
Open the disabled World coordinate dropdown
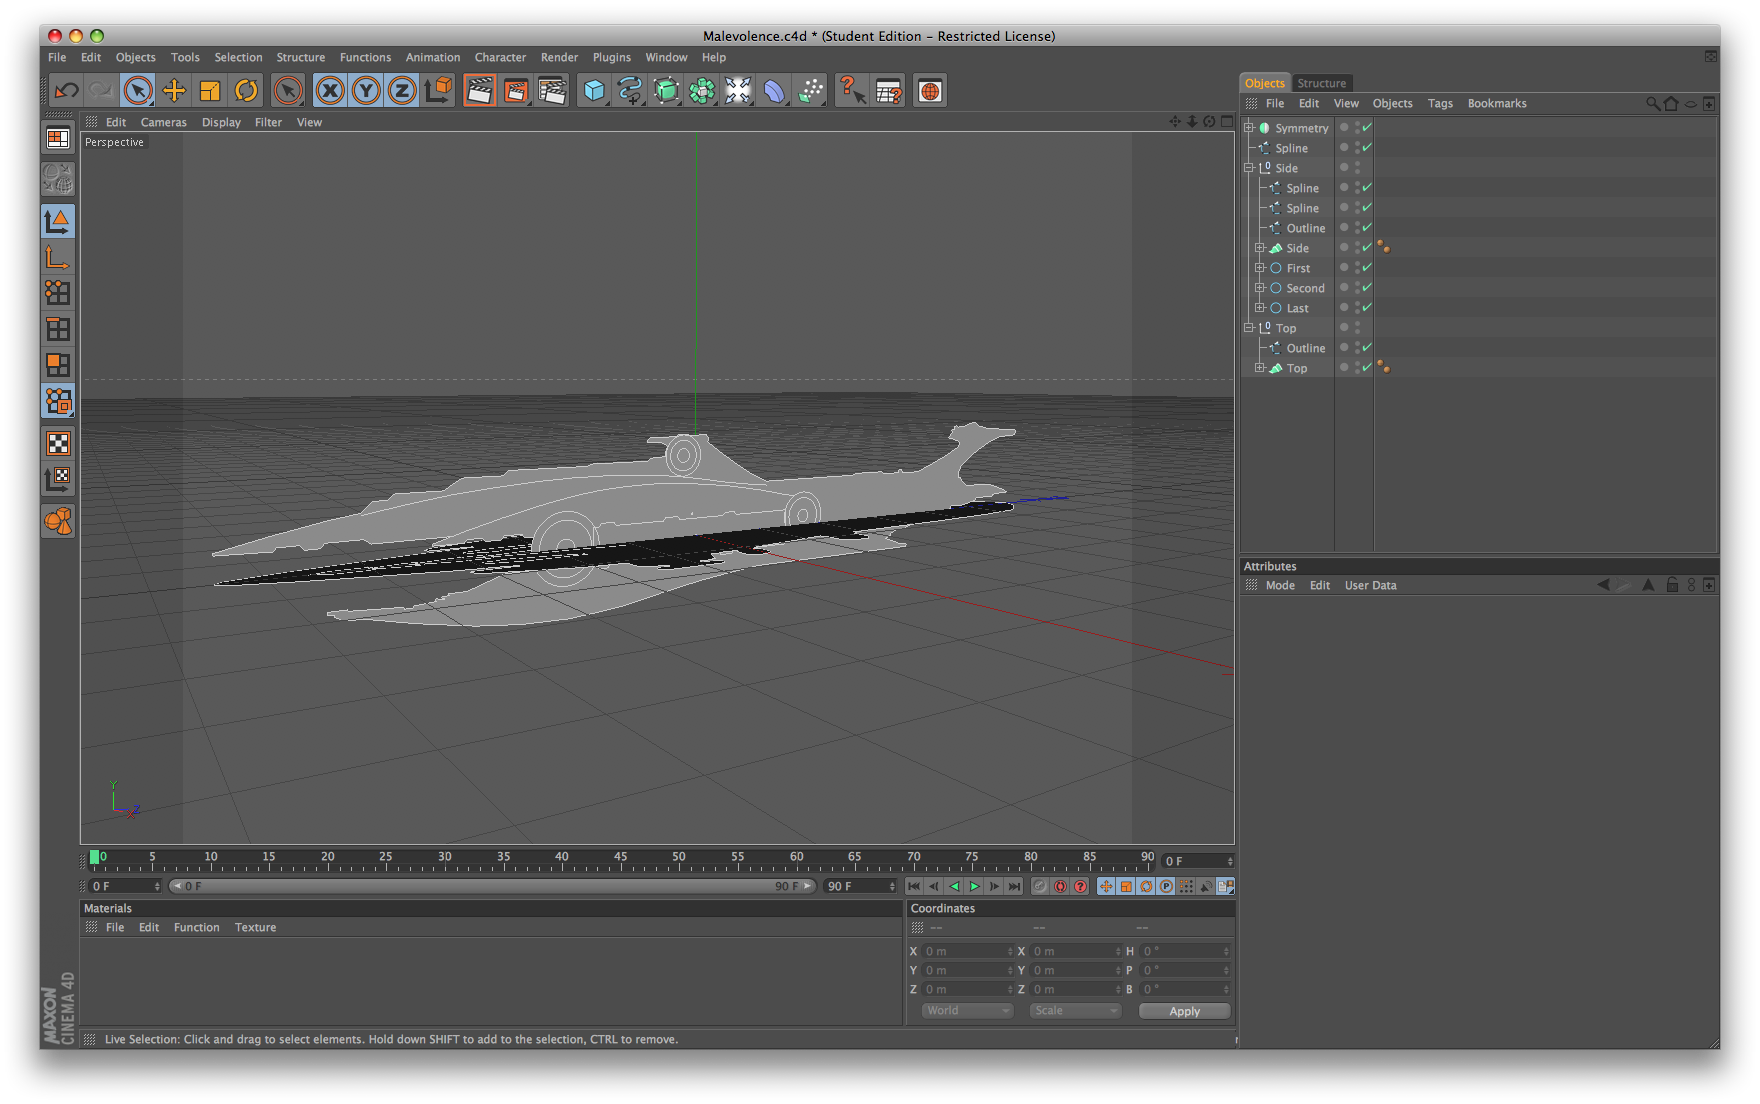point(967,1011)
